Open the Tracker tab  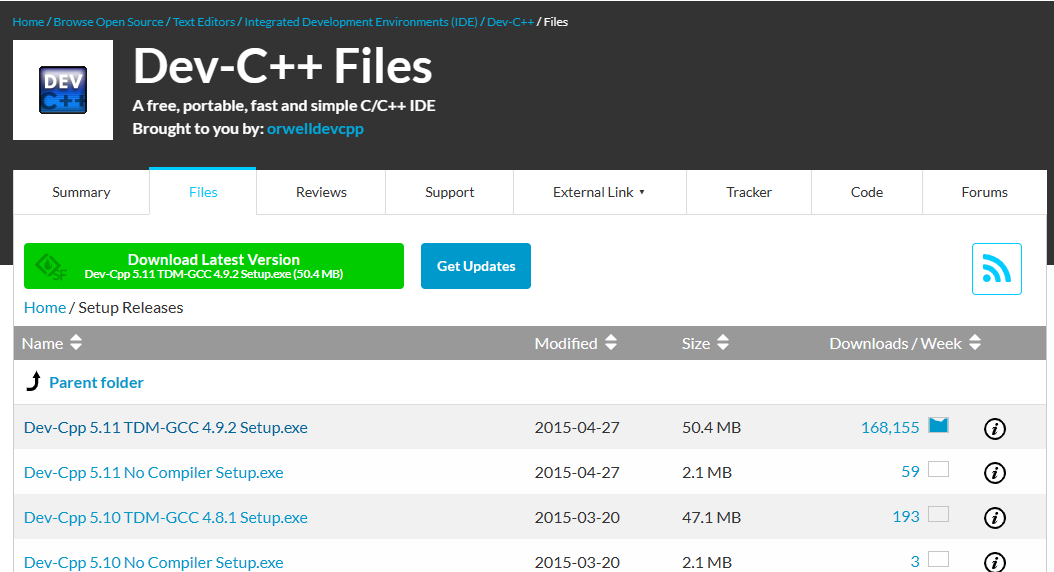(x=749, y=192)
